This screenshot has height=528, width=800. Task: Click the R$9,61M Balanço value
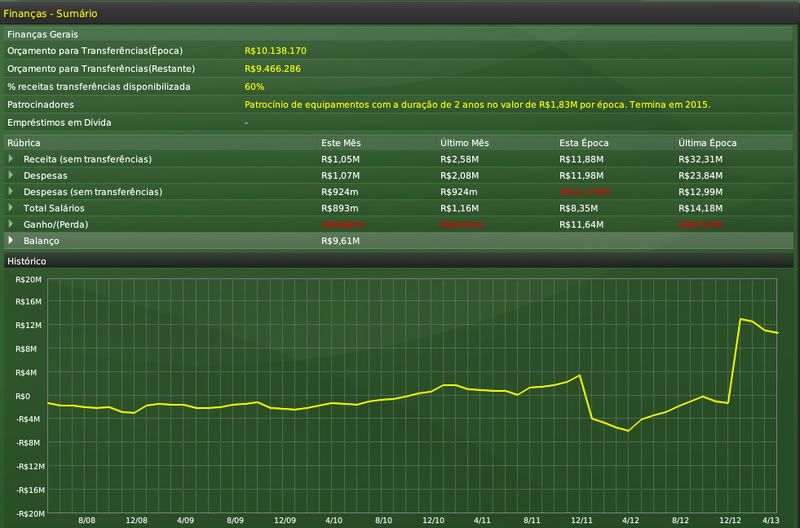(340, 241)
